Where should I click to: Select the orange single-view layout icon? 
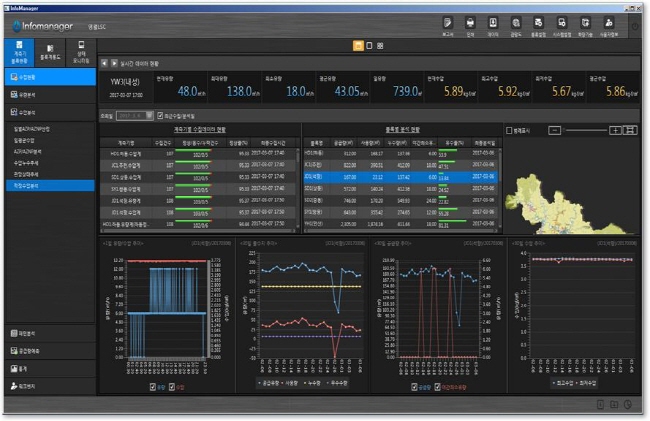coord(358,46)
